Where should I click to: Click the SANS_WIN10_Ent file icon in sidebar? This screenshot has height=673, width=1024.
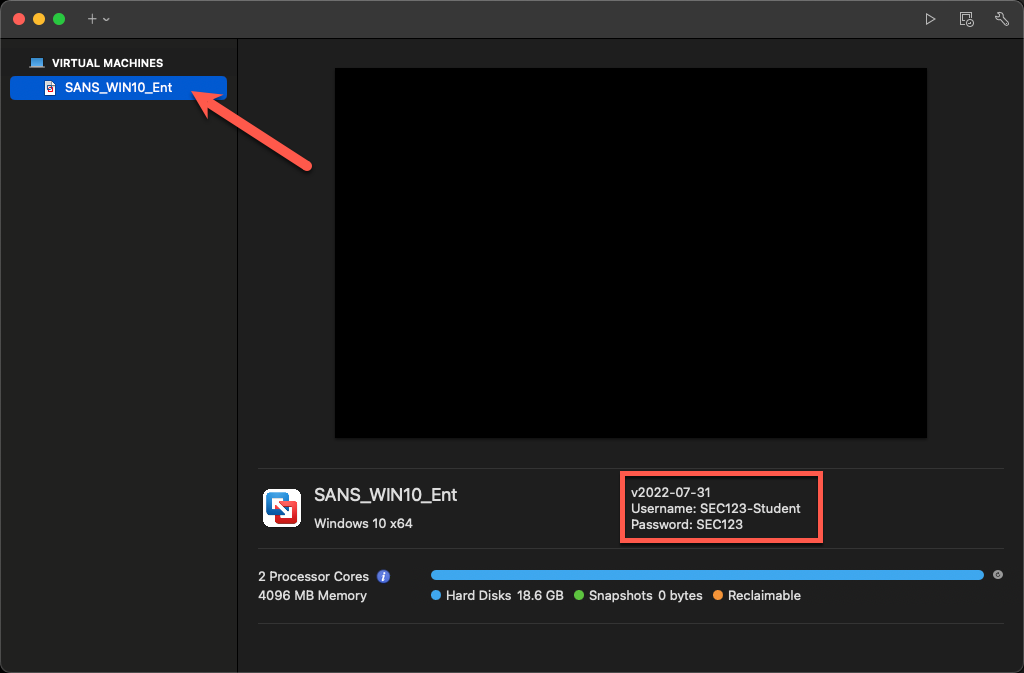tap(50, 88)
